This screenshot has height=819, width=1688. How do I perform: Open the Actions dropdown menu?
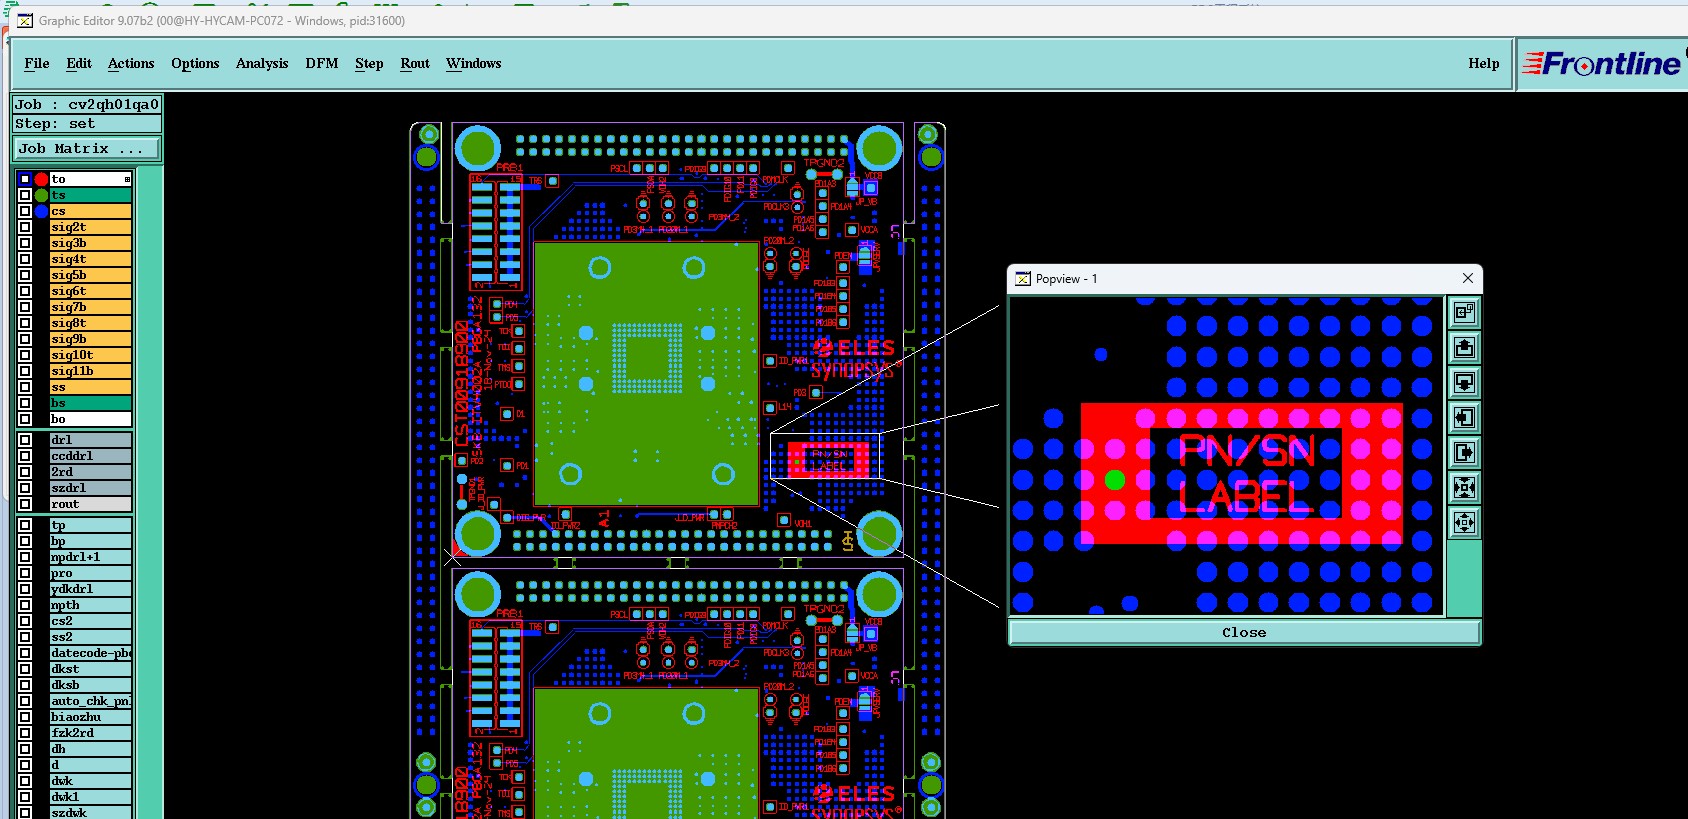tap(131, 63)
